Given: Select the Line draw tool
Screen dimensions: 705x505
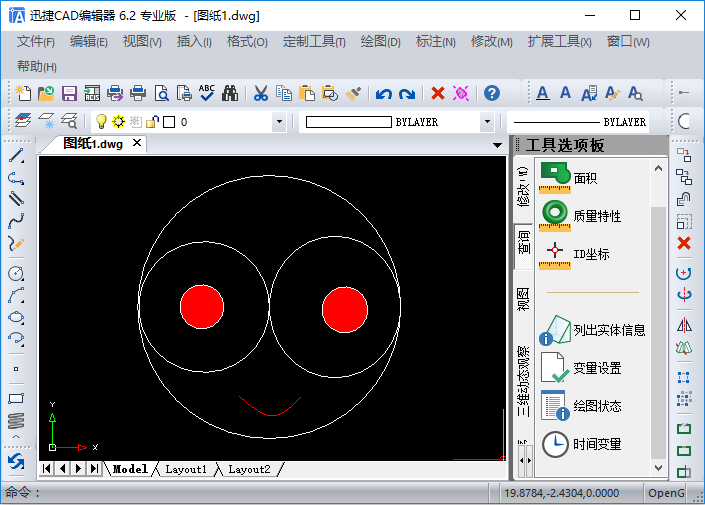Looking at the screenshot, I should (16, 156).
